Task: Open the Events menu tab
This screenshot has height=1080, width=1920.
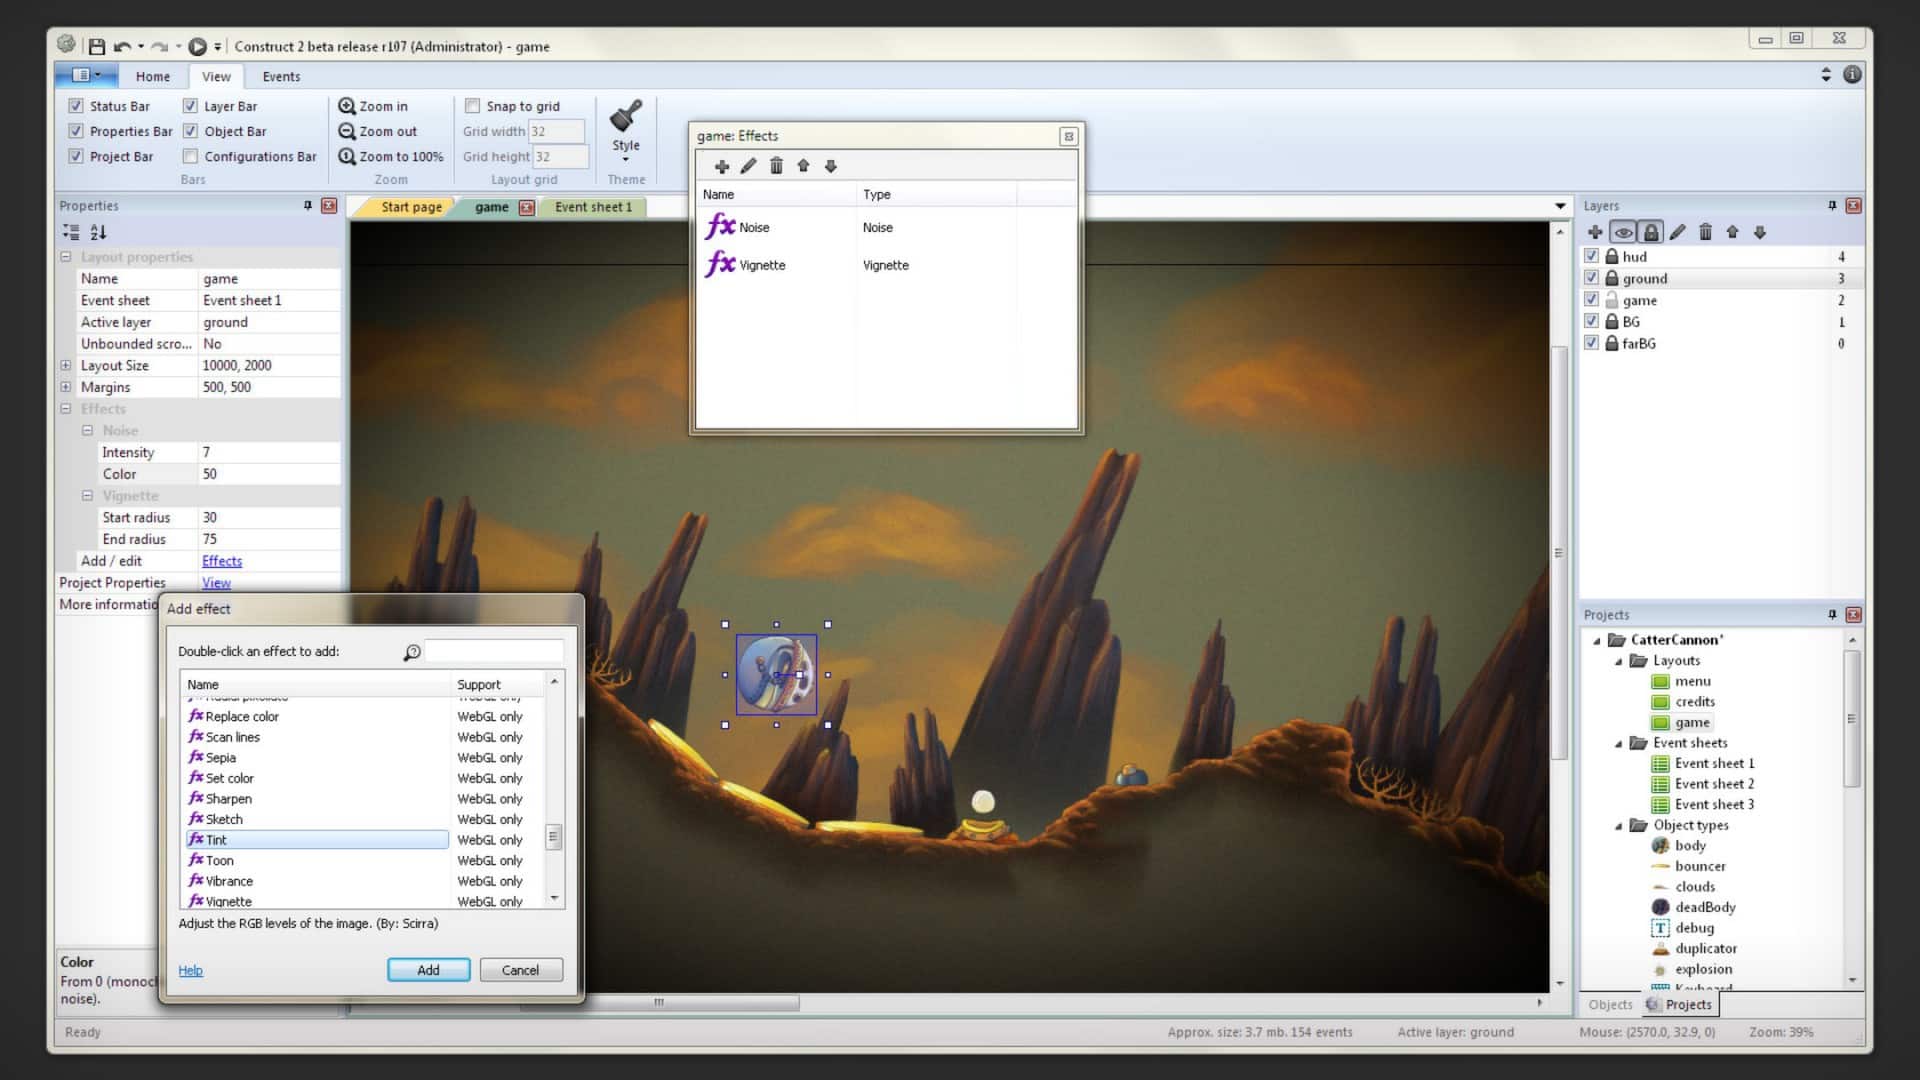Action: pyautogui.click(x=280, y=75)
